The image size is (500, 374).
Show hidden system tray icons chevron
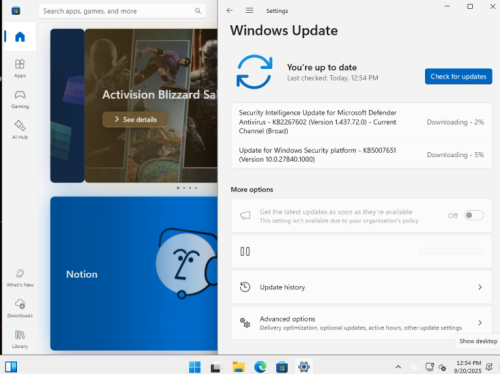(398, 367)
